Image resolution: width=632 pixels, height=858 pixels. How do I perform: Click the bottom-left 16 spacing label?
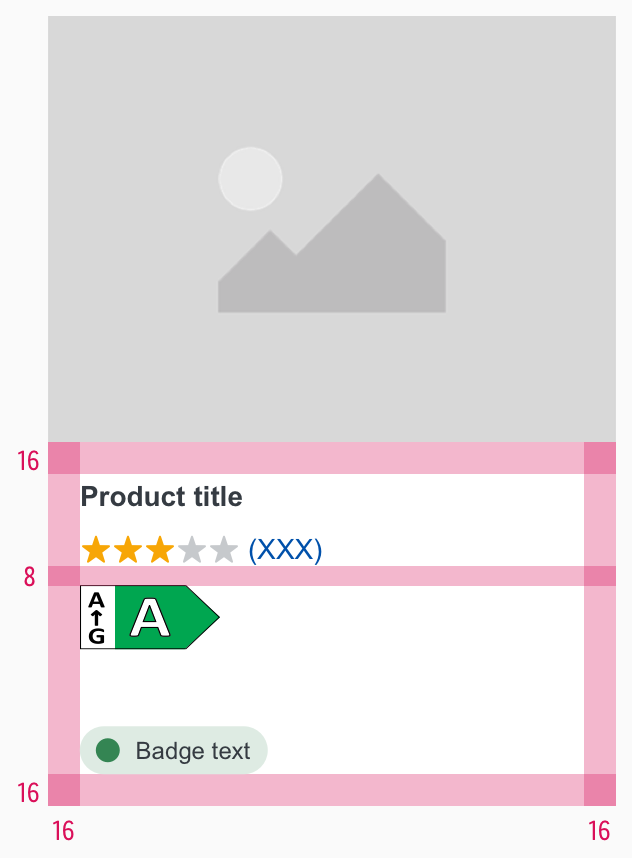pyautogui.click(x=63, y=831)
